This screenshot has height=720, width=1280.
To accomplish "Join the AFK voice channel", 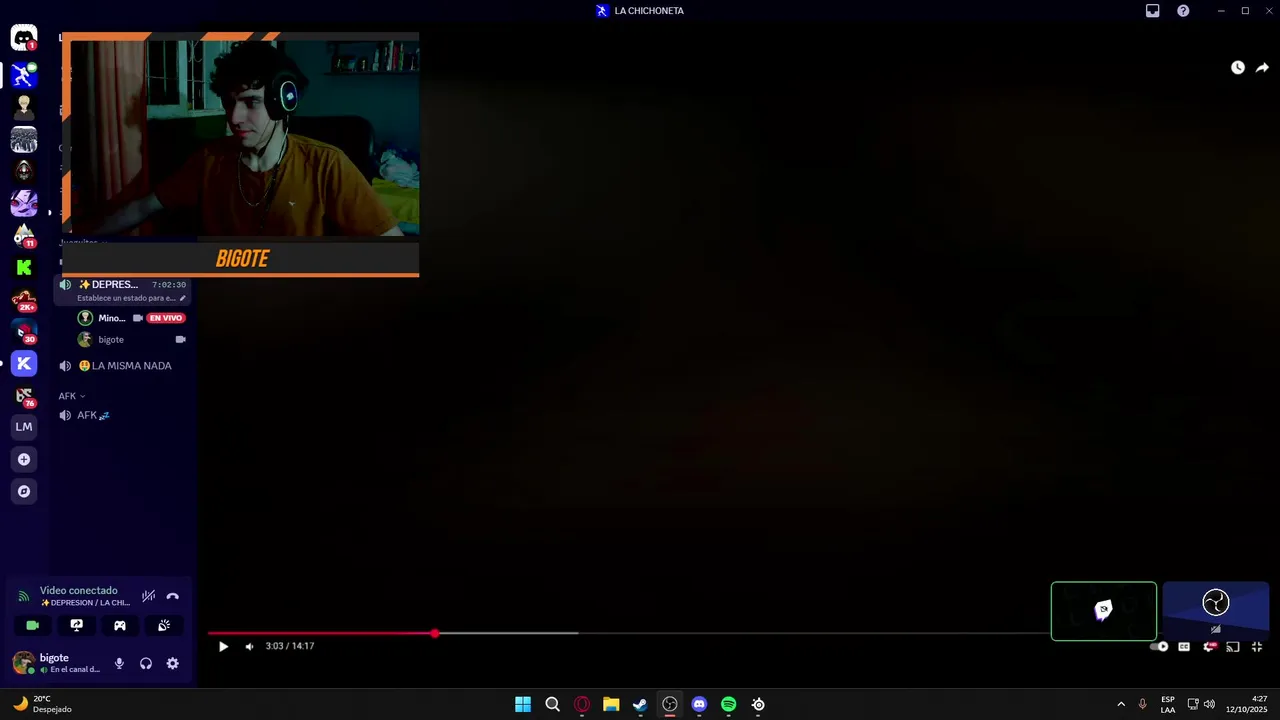I will point(124,415).
